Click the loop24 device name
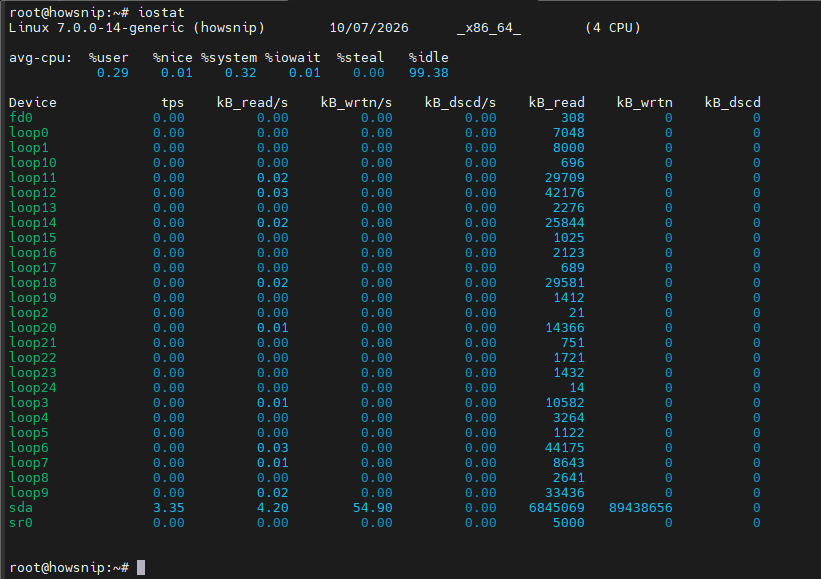 point(32,388)
